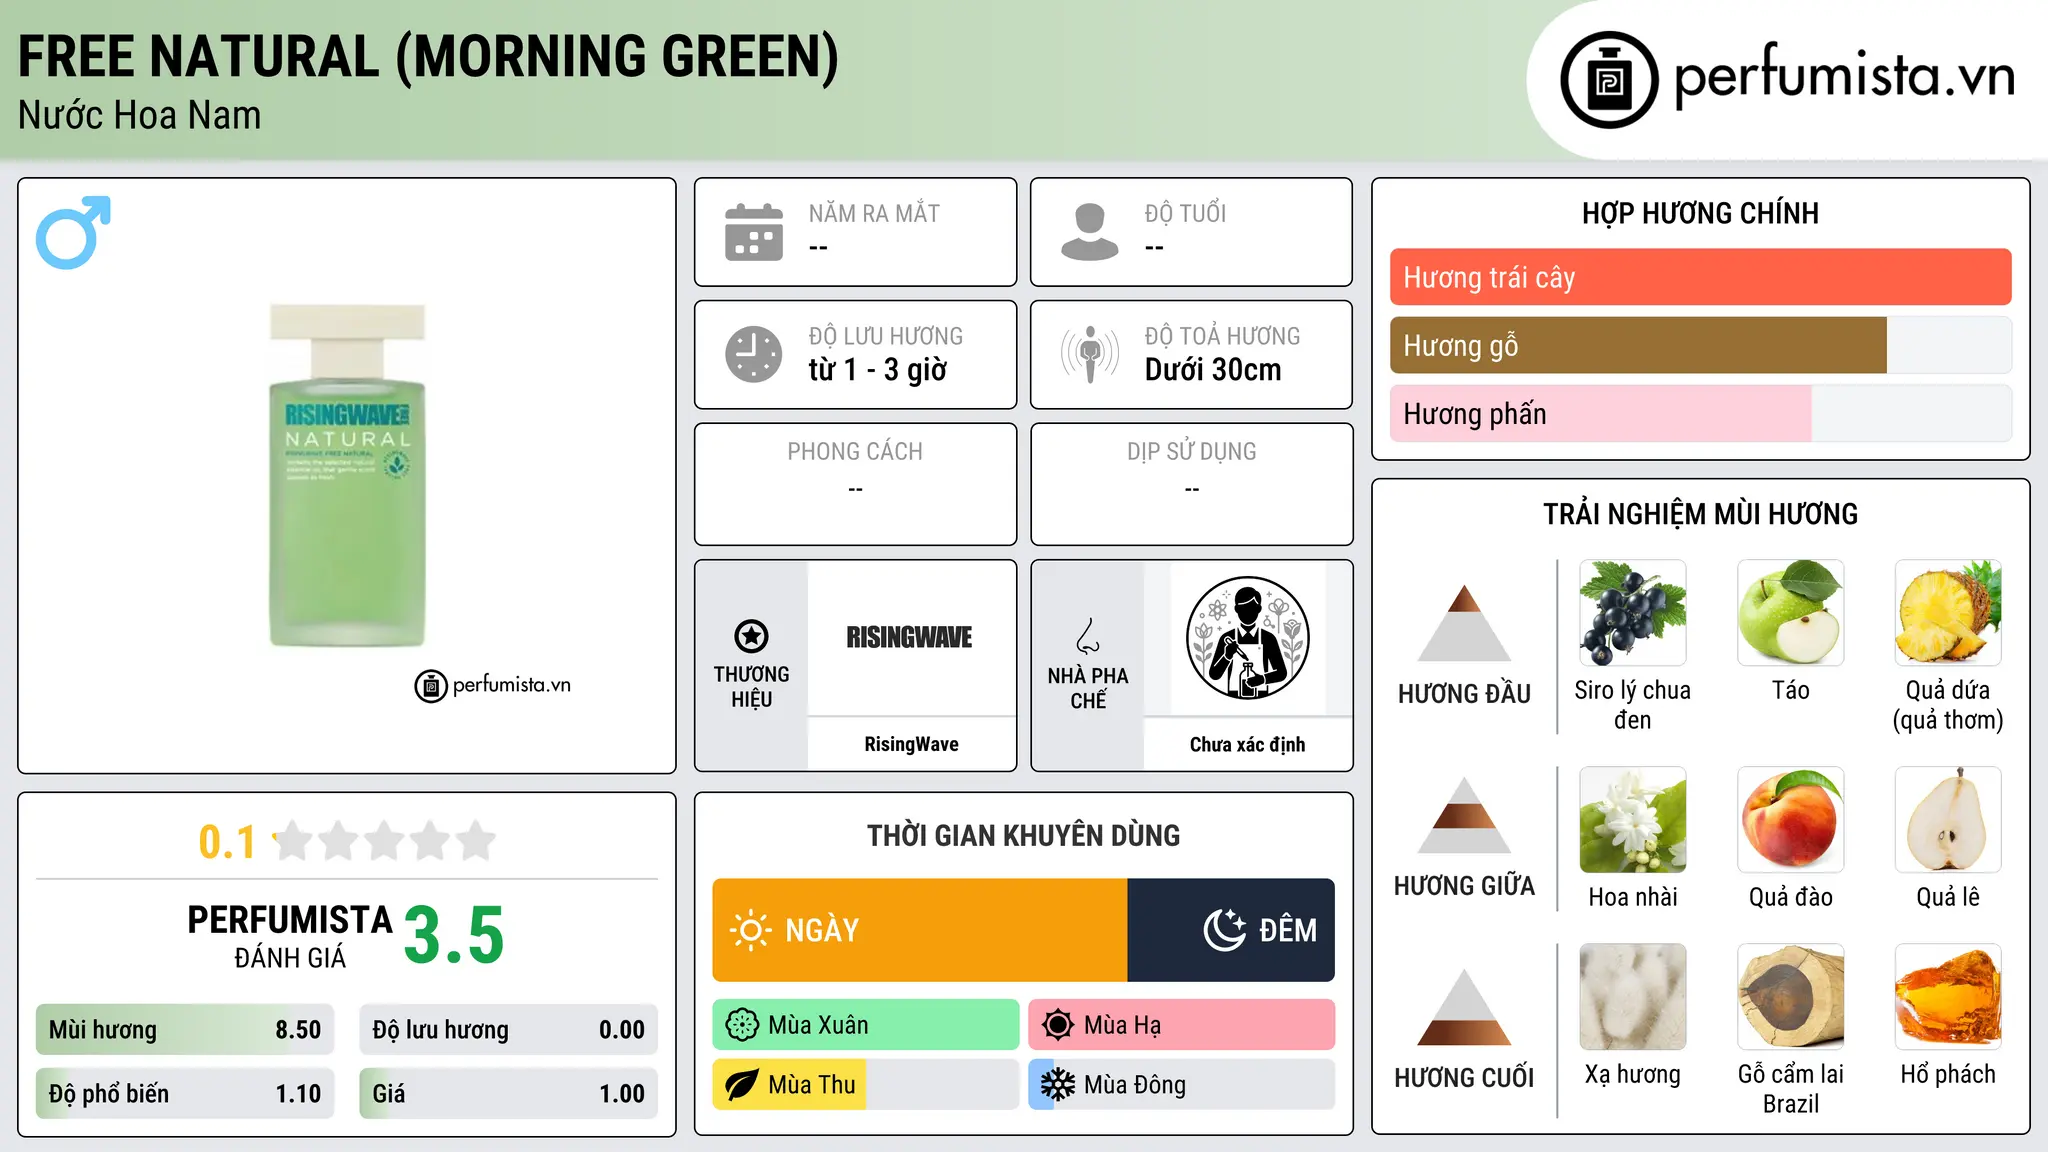
Task: Click the jasmine flower note image
Action: [1633, 820]
